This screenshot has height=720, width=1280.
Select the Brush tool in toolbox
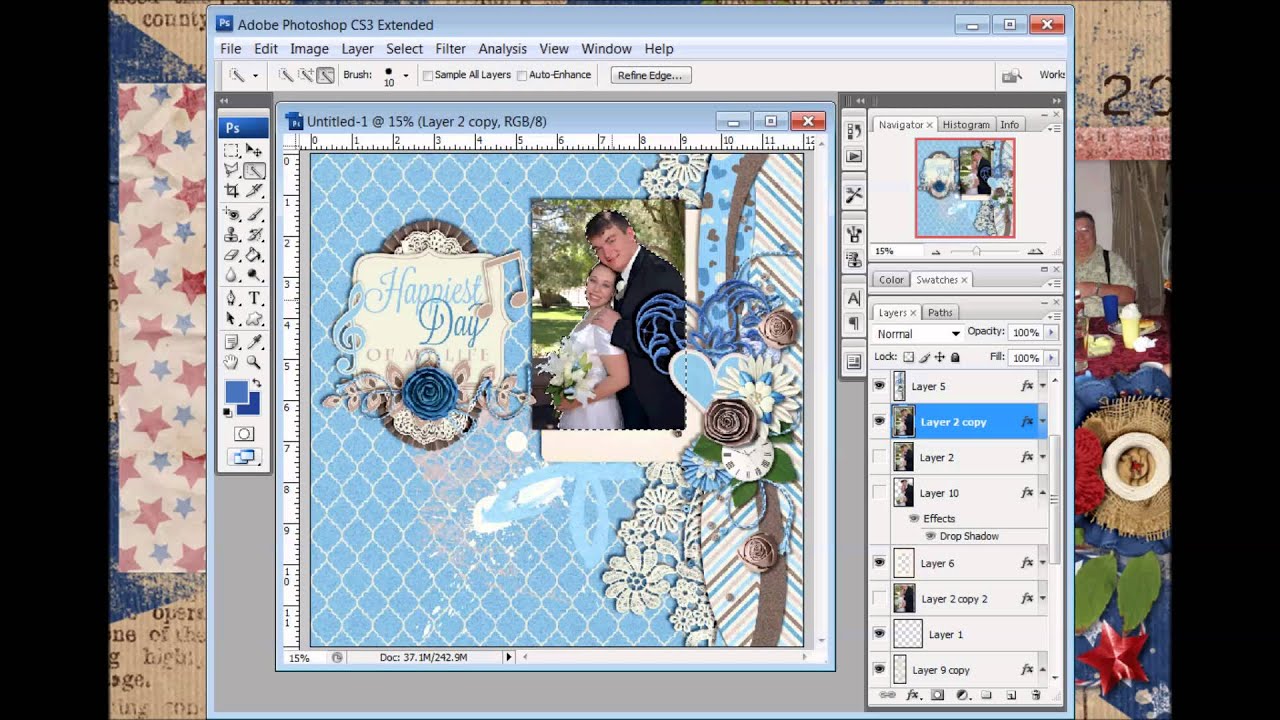pos(254,214)
